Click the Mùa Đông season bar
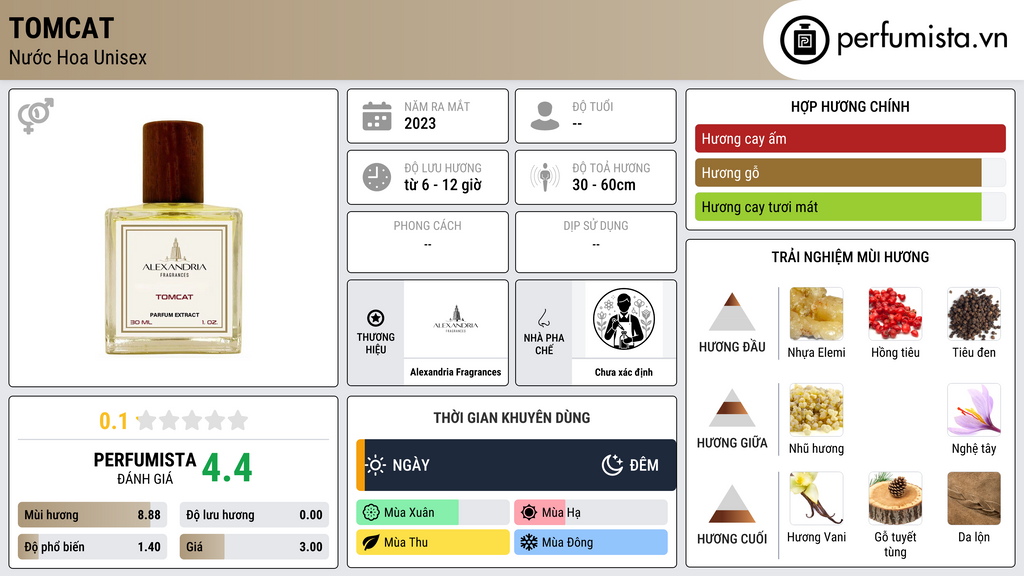 click(591, 542)
